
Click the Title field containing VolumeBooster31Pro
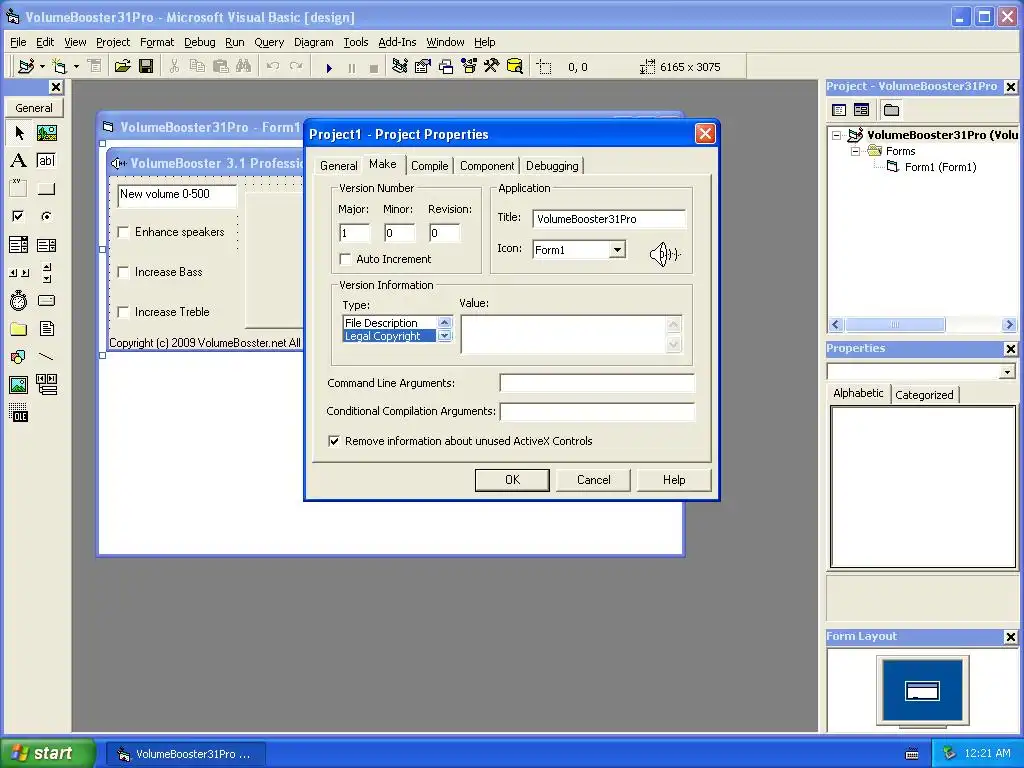tap(609, 219)
